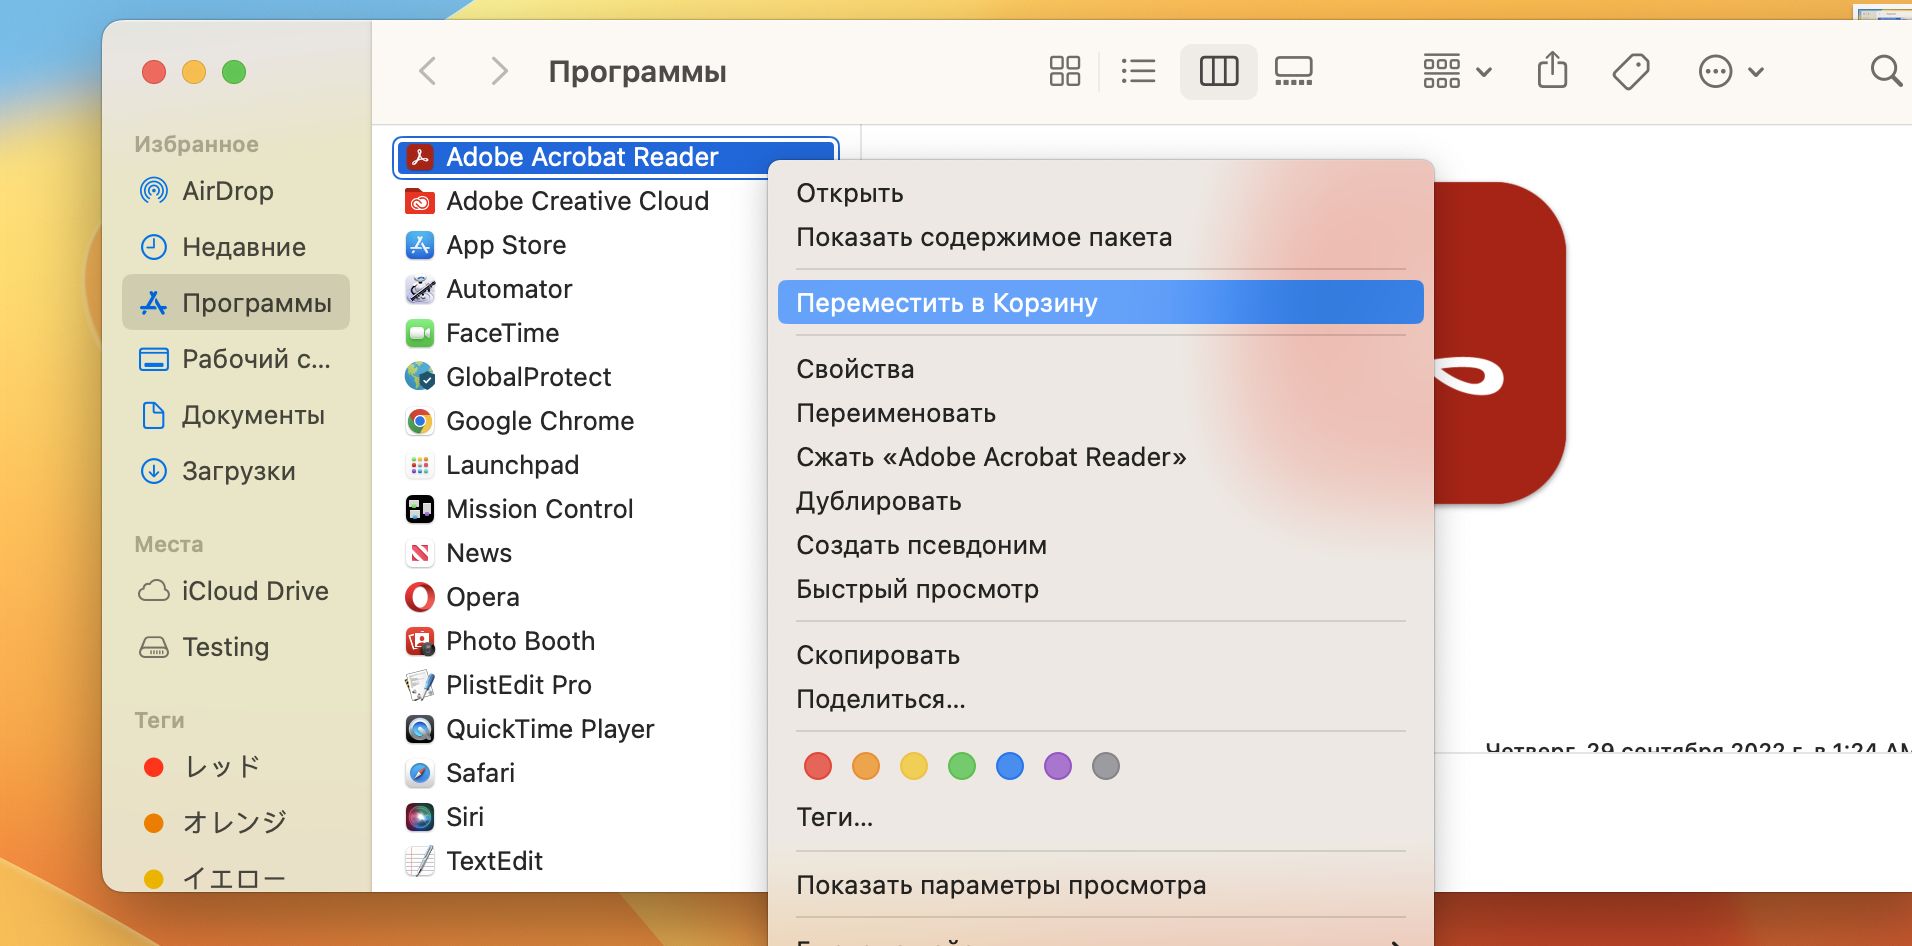Choose Открыть in the context menu
Viewport: 1912px width, 946px height.
(x=1100, y=193)
